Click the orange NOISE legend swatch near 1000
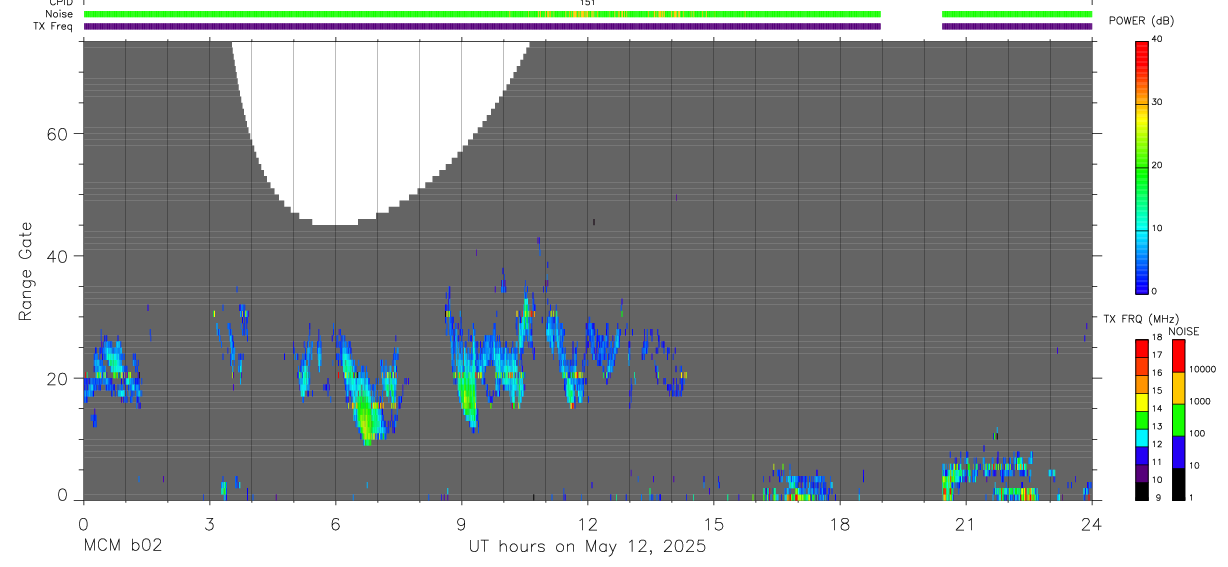This screenshot has width=1228, height=567. click(1178, 388)
